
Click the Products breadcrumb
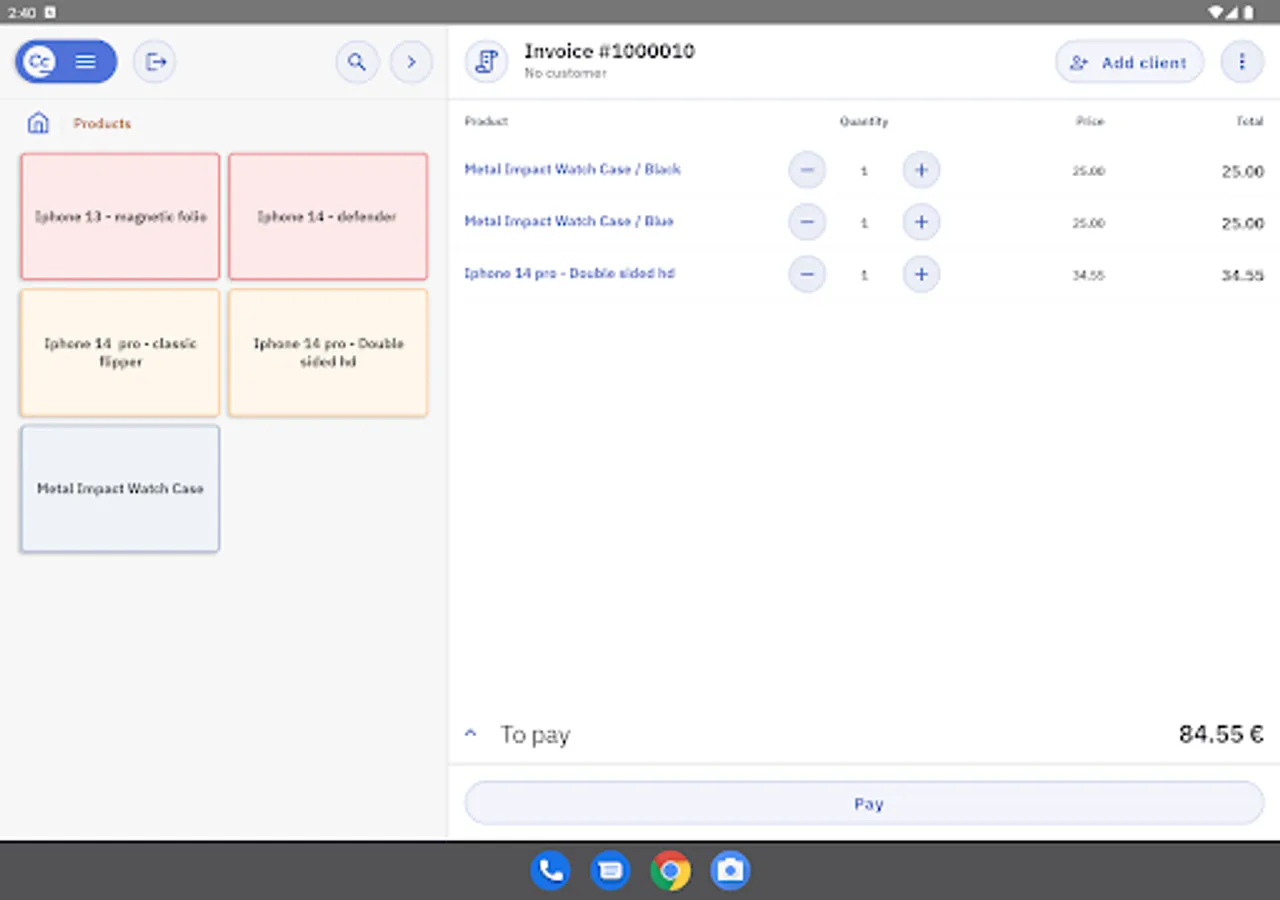coord(102,123)
